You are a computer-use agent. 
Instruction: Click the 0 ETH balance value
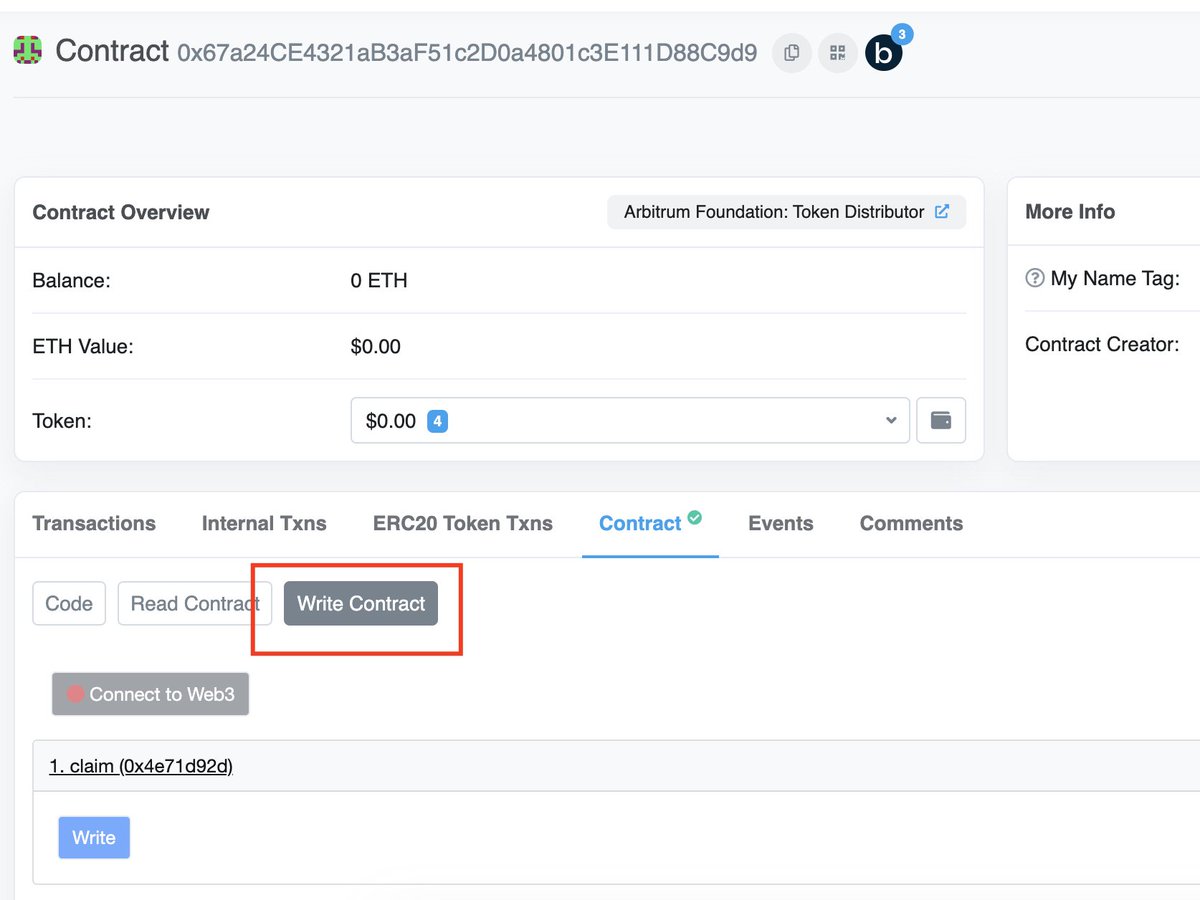(379, 281)
